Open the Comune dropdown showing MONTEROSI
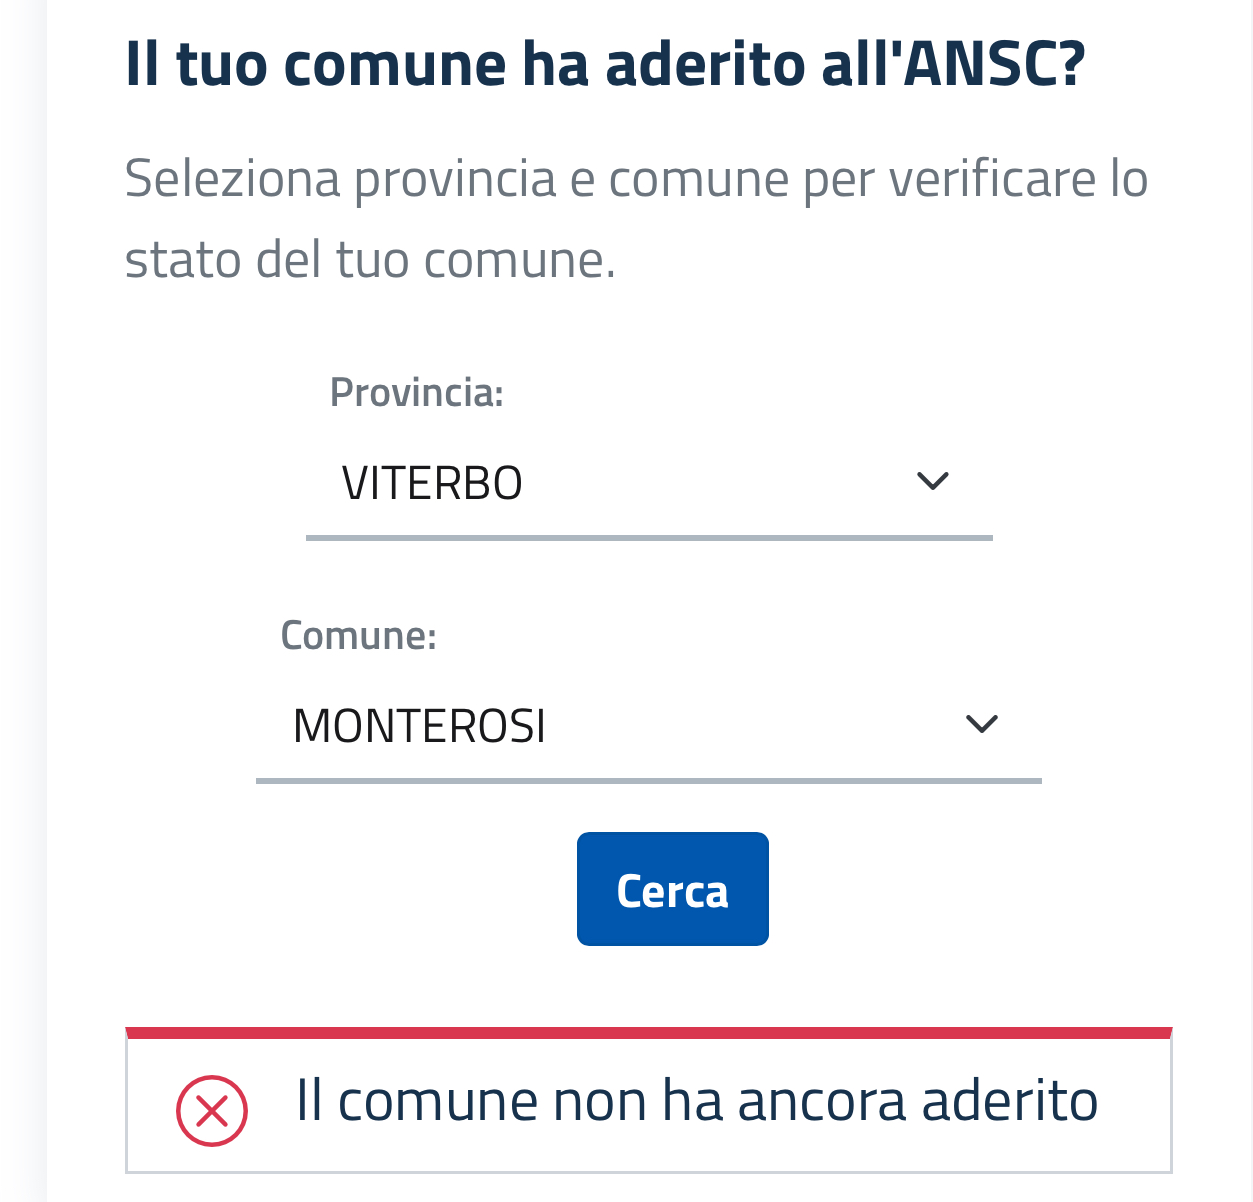This screenshot has height=1202, width=1253. 648,725
